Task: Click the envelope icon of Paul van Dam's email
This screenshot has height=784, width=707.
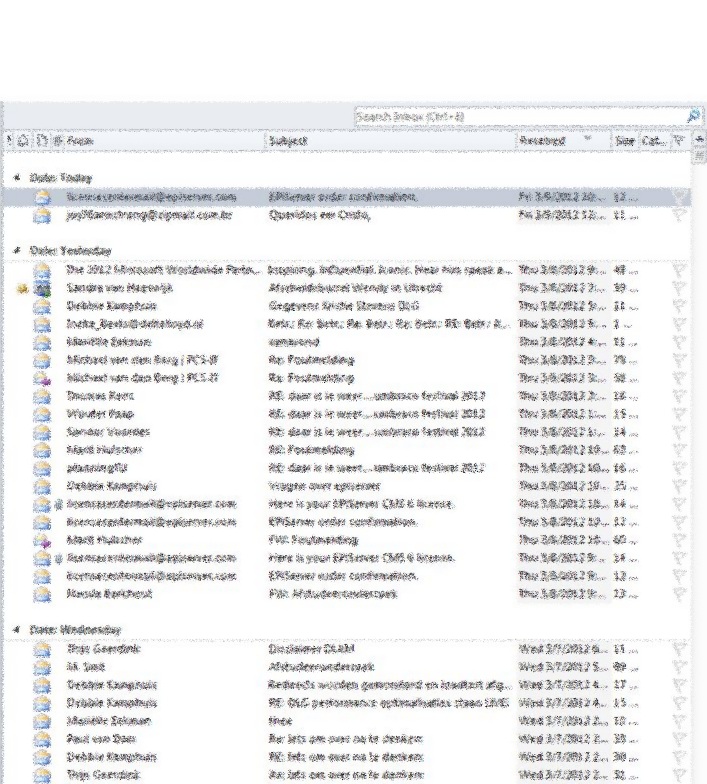Action: [42, 738]
